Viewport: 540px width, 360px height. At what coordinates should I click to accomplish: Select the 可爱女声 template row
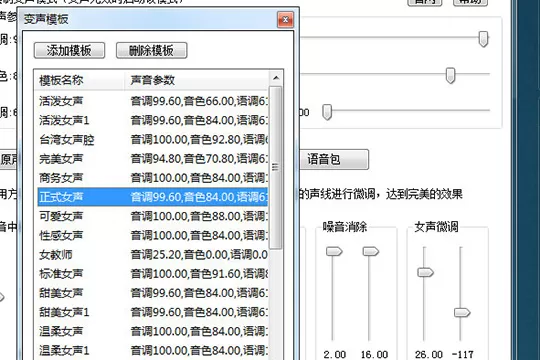153,216
